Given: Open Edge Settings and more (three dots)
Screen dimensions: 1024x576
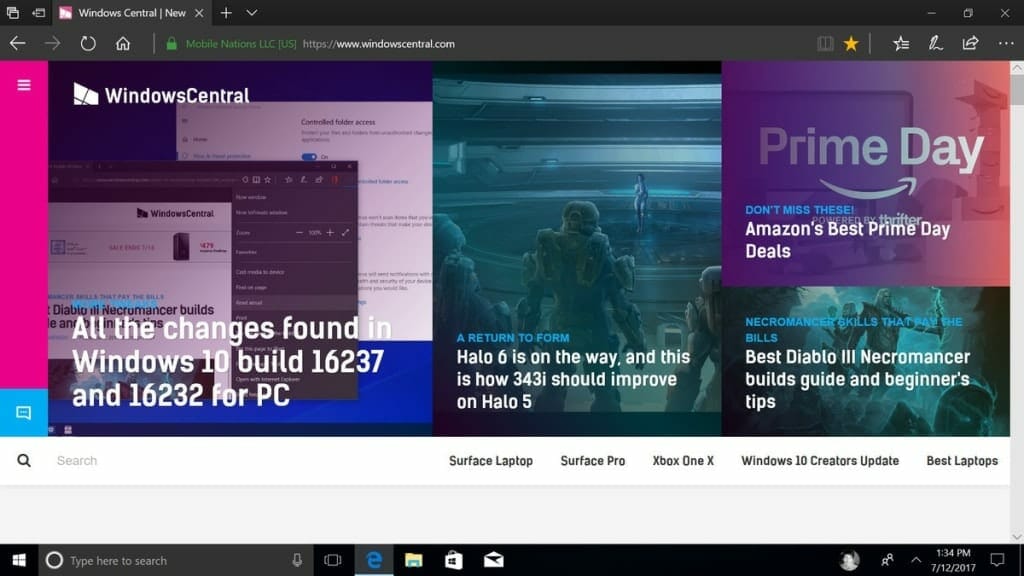Looking at the screenshot, I should pyautogui.click(x=1005, y=44).
